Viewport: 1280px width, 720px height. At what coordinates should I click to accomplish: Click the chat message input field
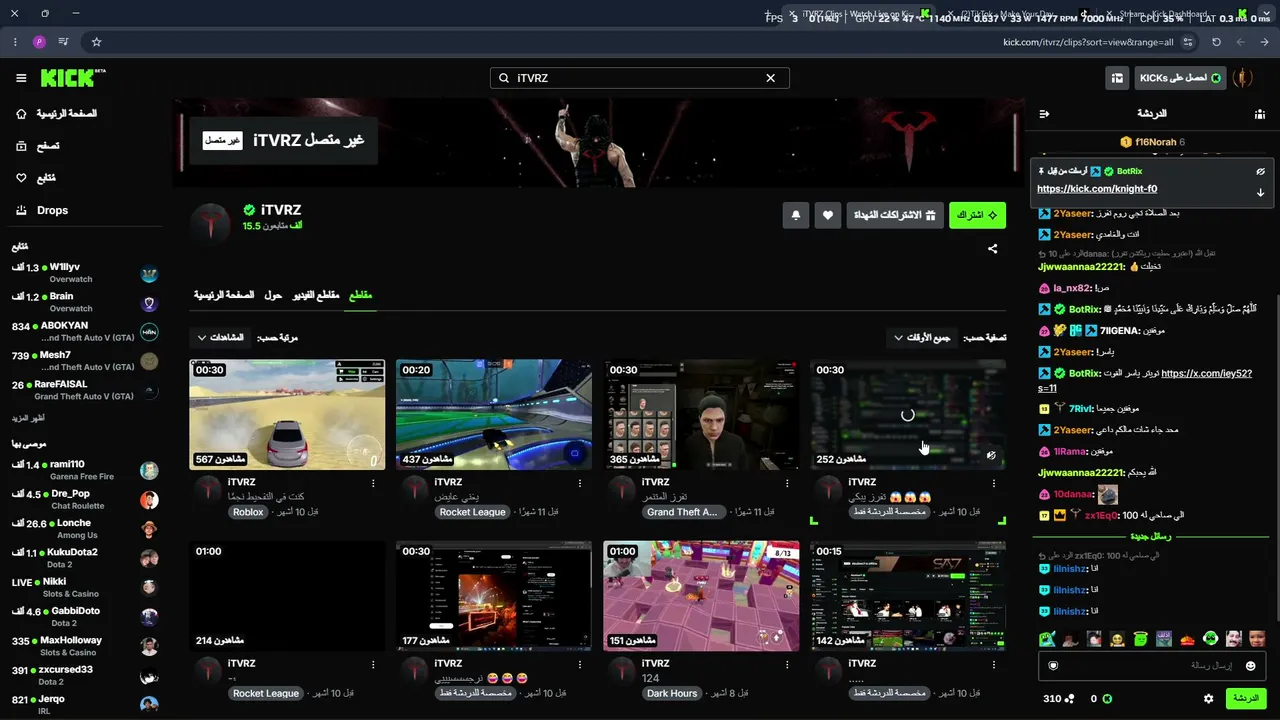(1152, 666)
